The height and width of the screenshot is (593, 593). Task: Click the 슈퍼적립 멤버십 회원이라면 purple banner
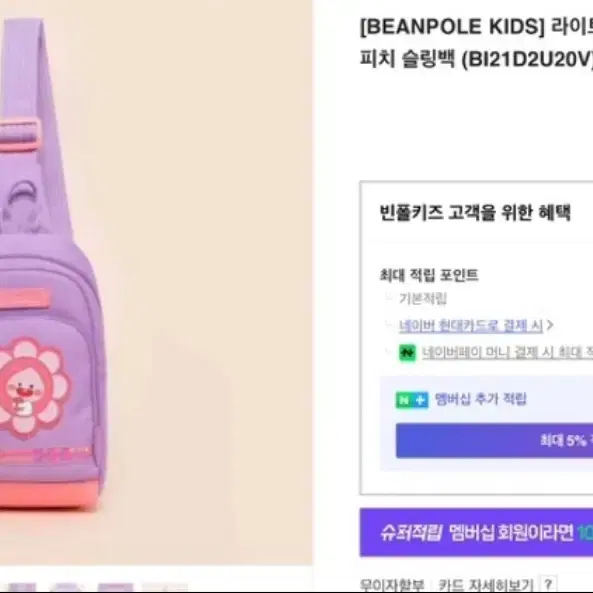[477, 532]
